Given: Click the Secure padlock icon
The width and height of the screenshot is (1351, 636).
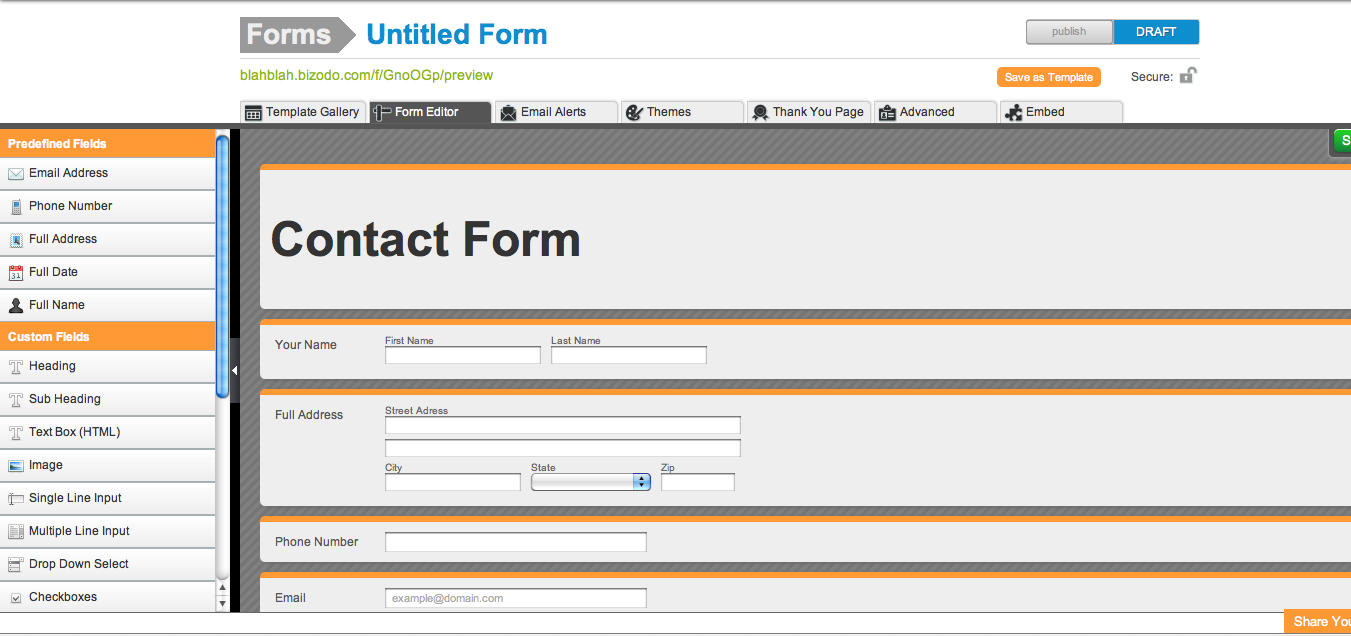Looking at the screenshot, I should pyautogui.click(x=1188, y=75).
